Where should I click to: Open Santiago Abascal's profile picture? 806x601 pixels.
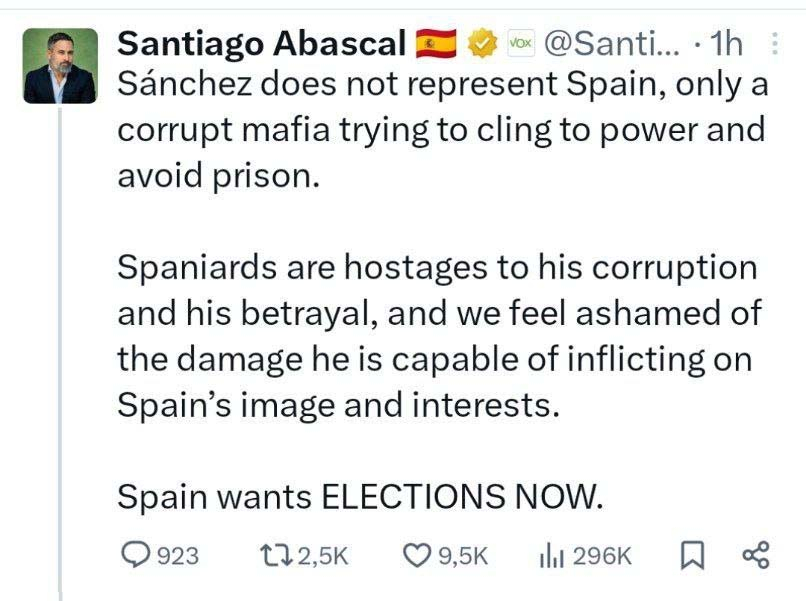[x=60, y=66]
